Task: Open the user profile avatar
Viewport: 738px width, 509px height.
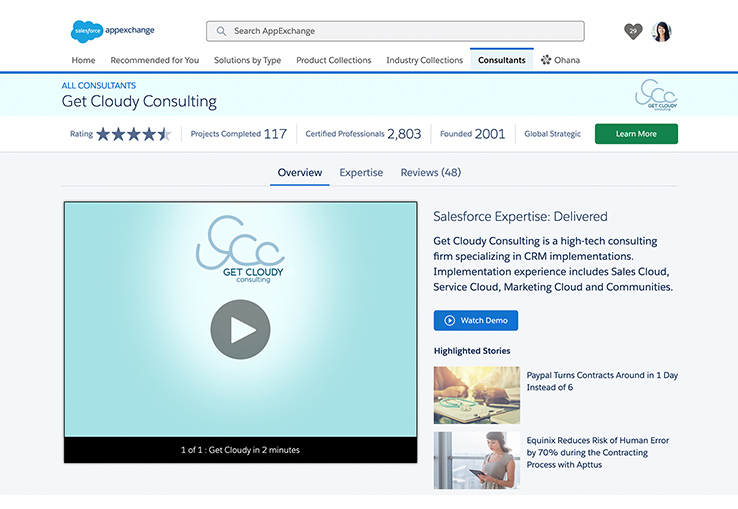Action: pyautogui.click(x=661, y=32)
